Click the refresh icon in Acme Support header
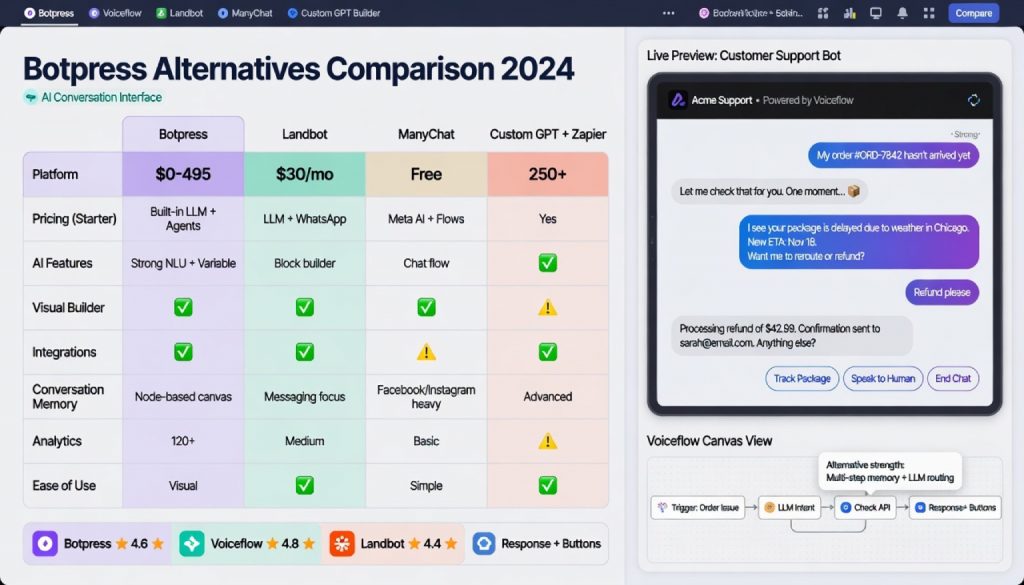The image size is (1024, 585). click(x=974, y=100)
